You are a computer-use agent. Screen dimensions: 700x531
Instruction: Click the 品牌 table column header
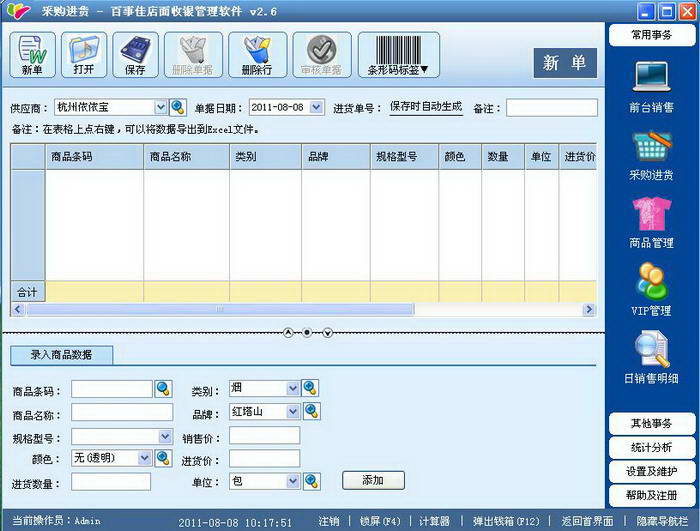click(336, 157)
